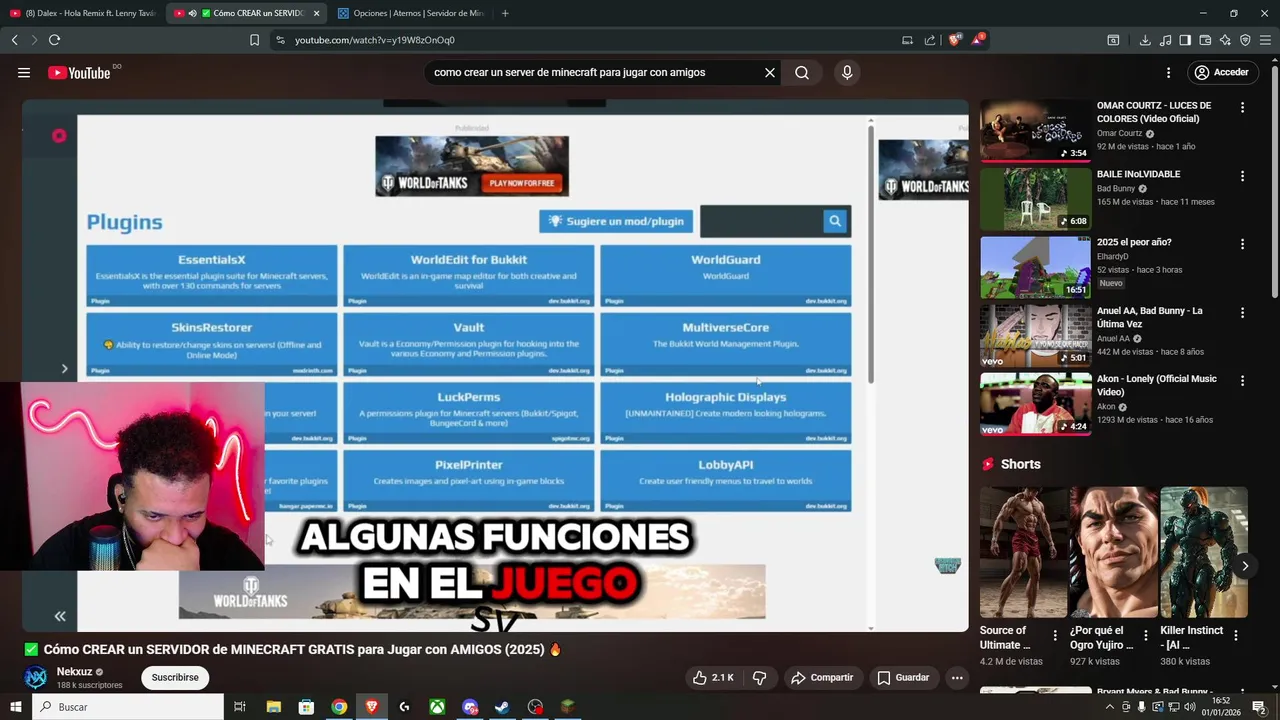The width and height of the screenshot is (1280, 720).
Task: Click the YouTube URL in the address bar
Action: pos(375,40)
